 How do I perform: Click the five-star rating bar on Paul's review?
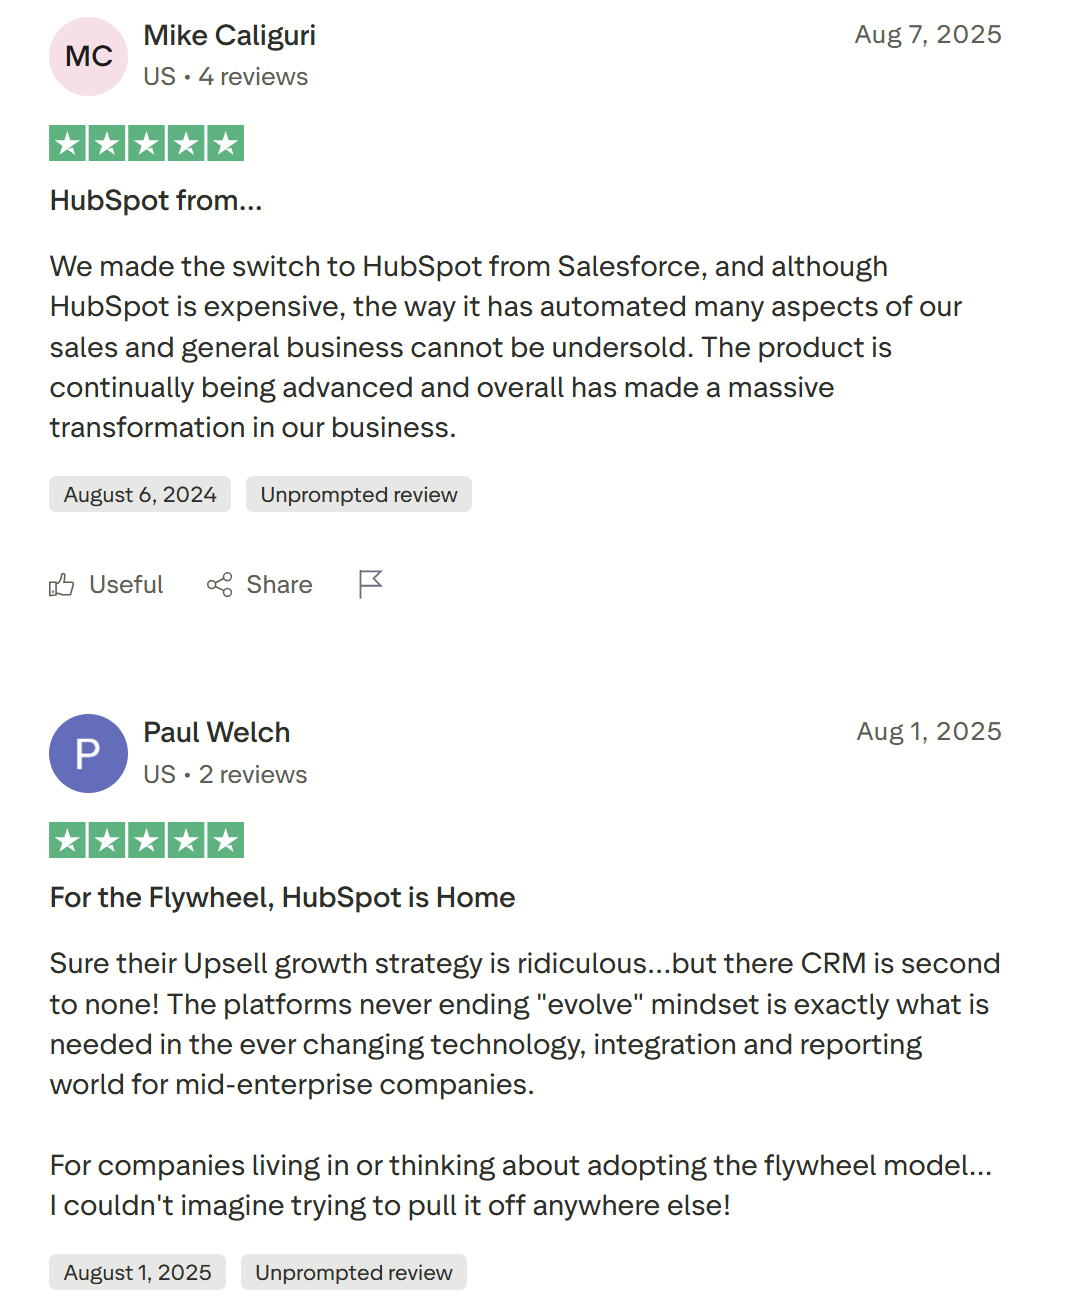click(145, 840)
